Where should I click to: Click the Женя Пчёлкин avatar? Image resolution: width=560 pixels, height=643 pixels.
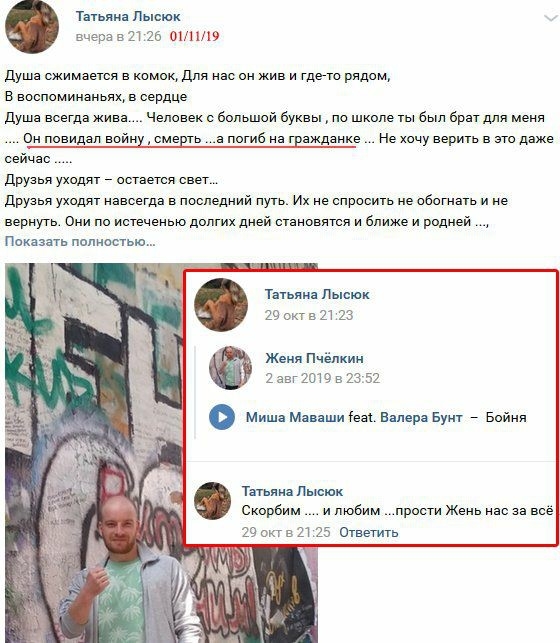(x=230, y=367)
